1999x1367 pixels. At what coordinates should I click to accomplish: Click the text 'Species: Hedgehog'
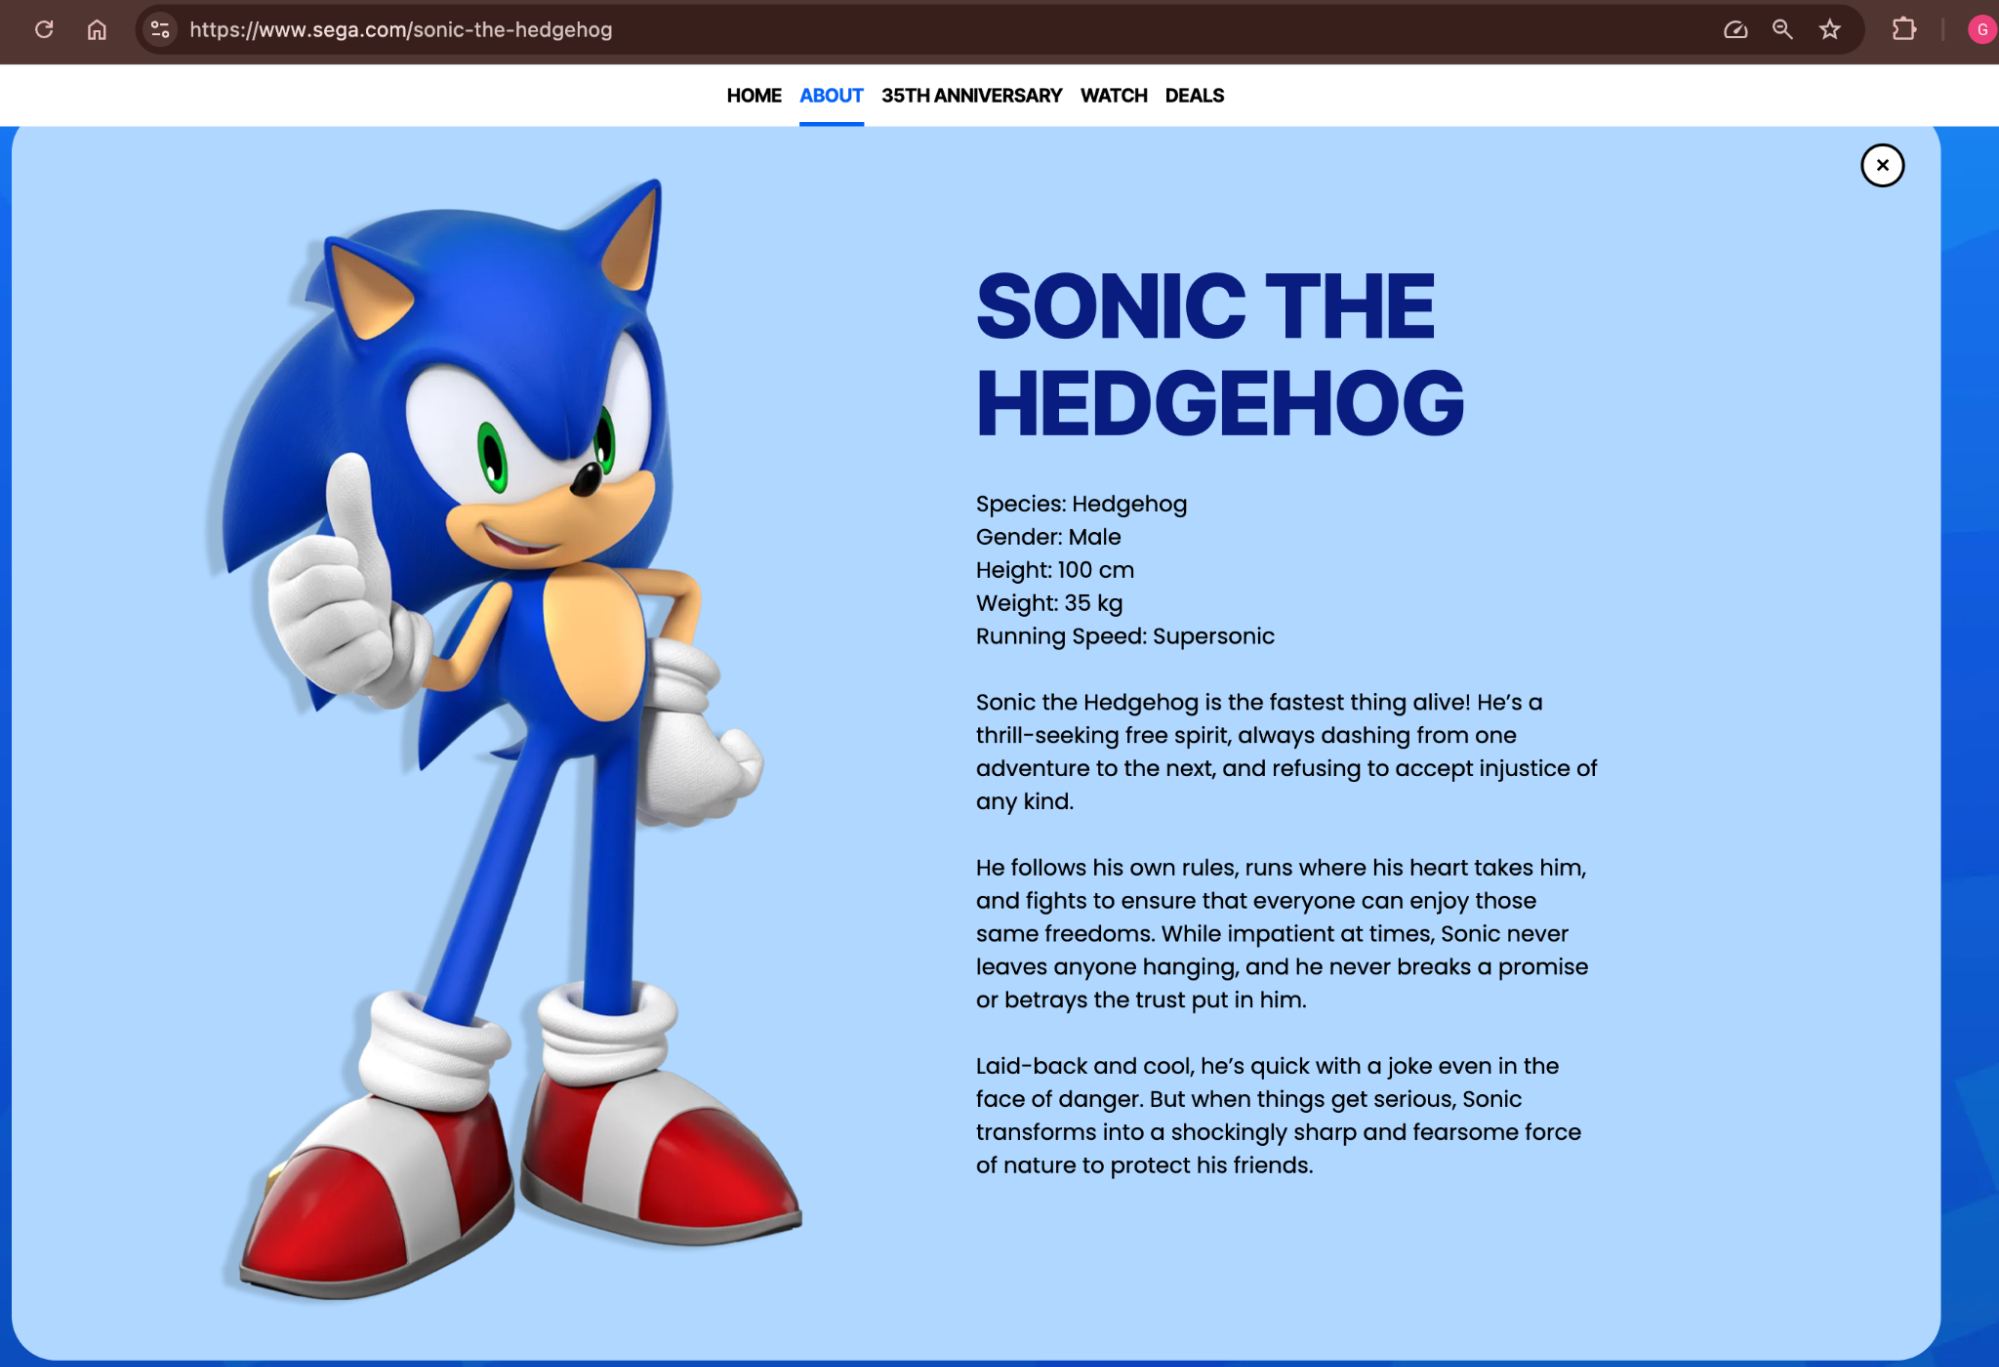pos(1081,504)
